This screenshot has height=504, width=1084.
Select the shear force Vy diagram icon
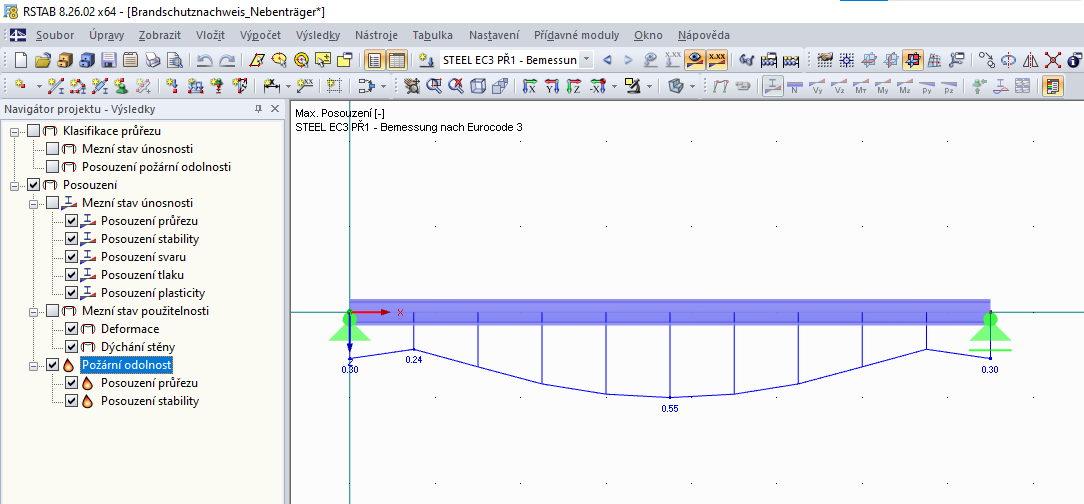[817, 86]
